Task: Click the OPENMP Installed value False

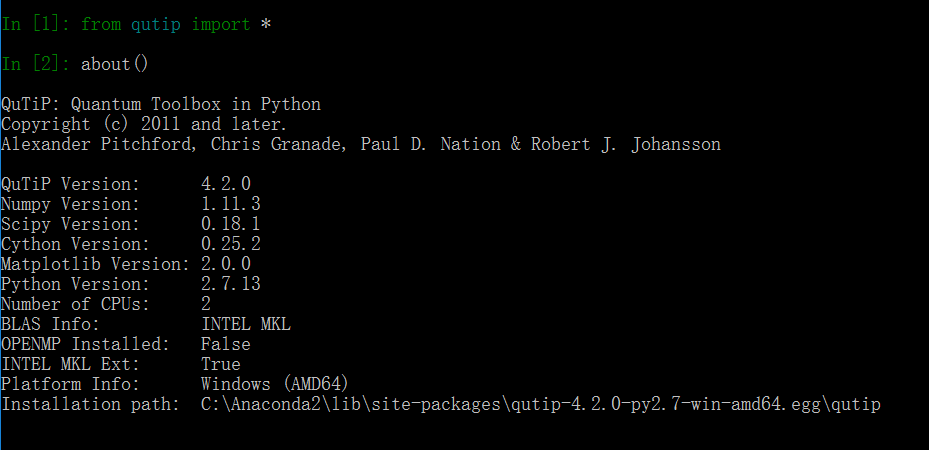Action: tap(226, 344)
